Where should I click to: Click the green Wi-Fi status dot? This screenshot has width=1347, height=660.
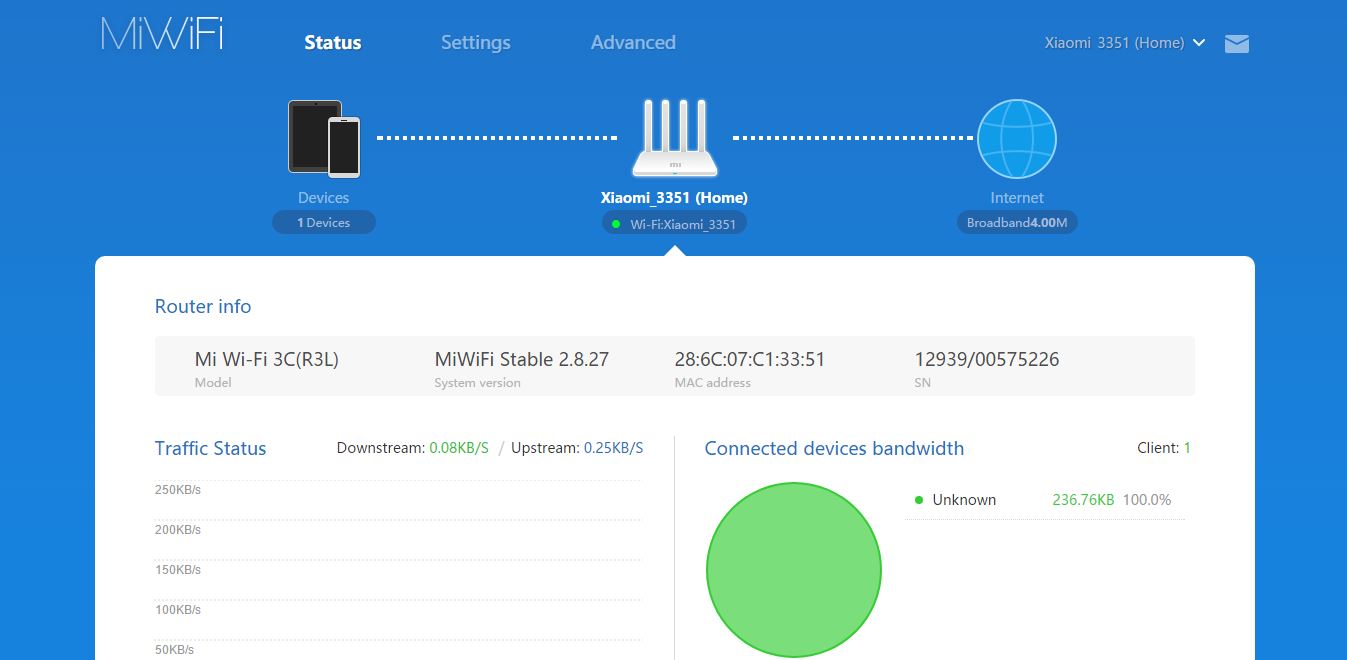[x=616, y=224]
